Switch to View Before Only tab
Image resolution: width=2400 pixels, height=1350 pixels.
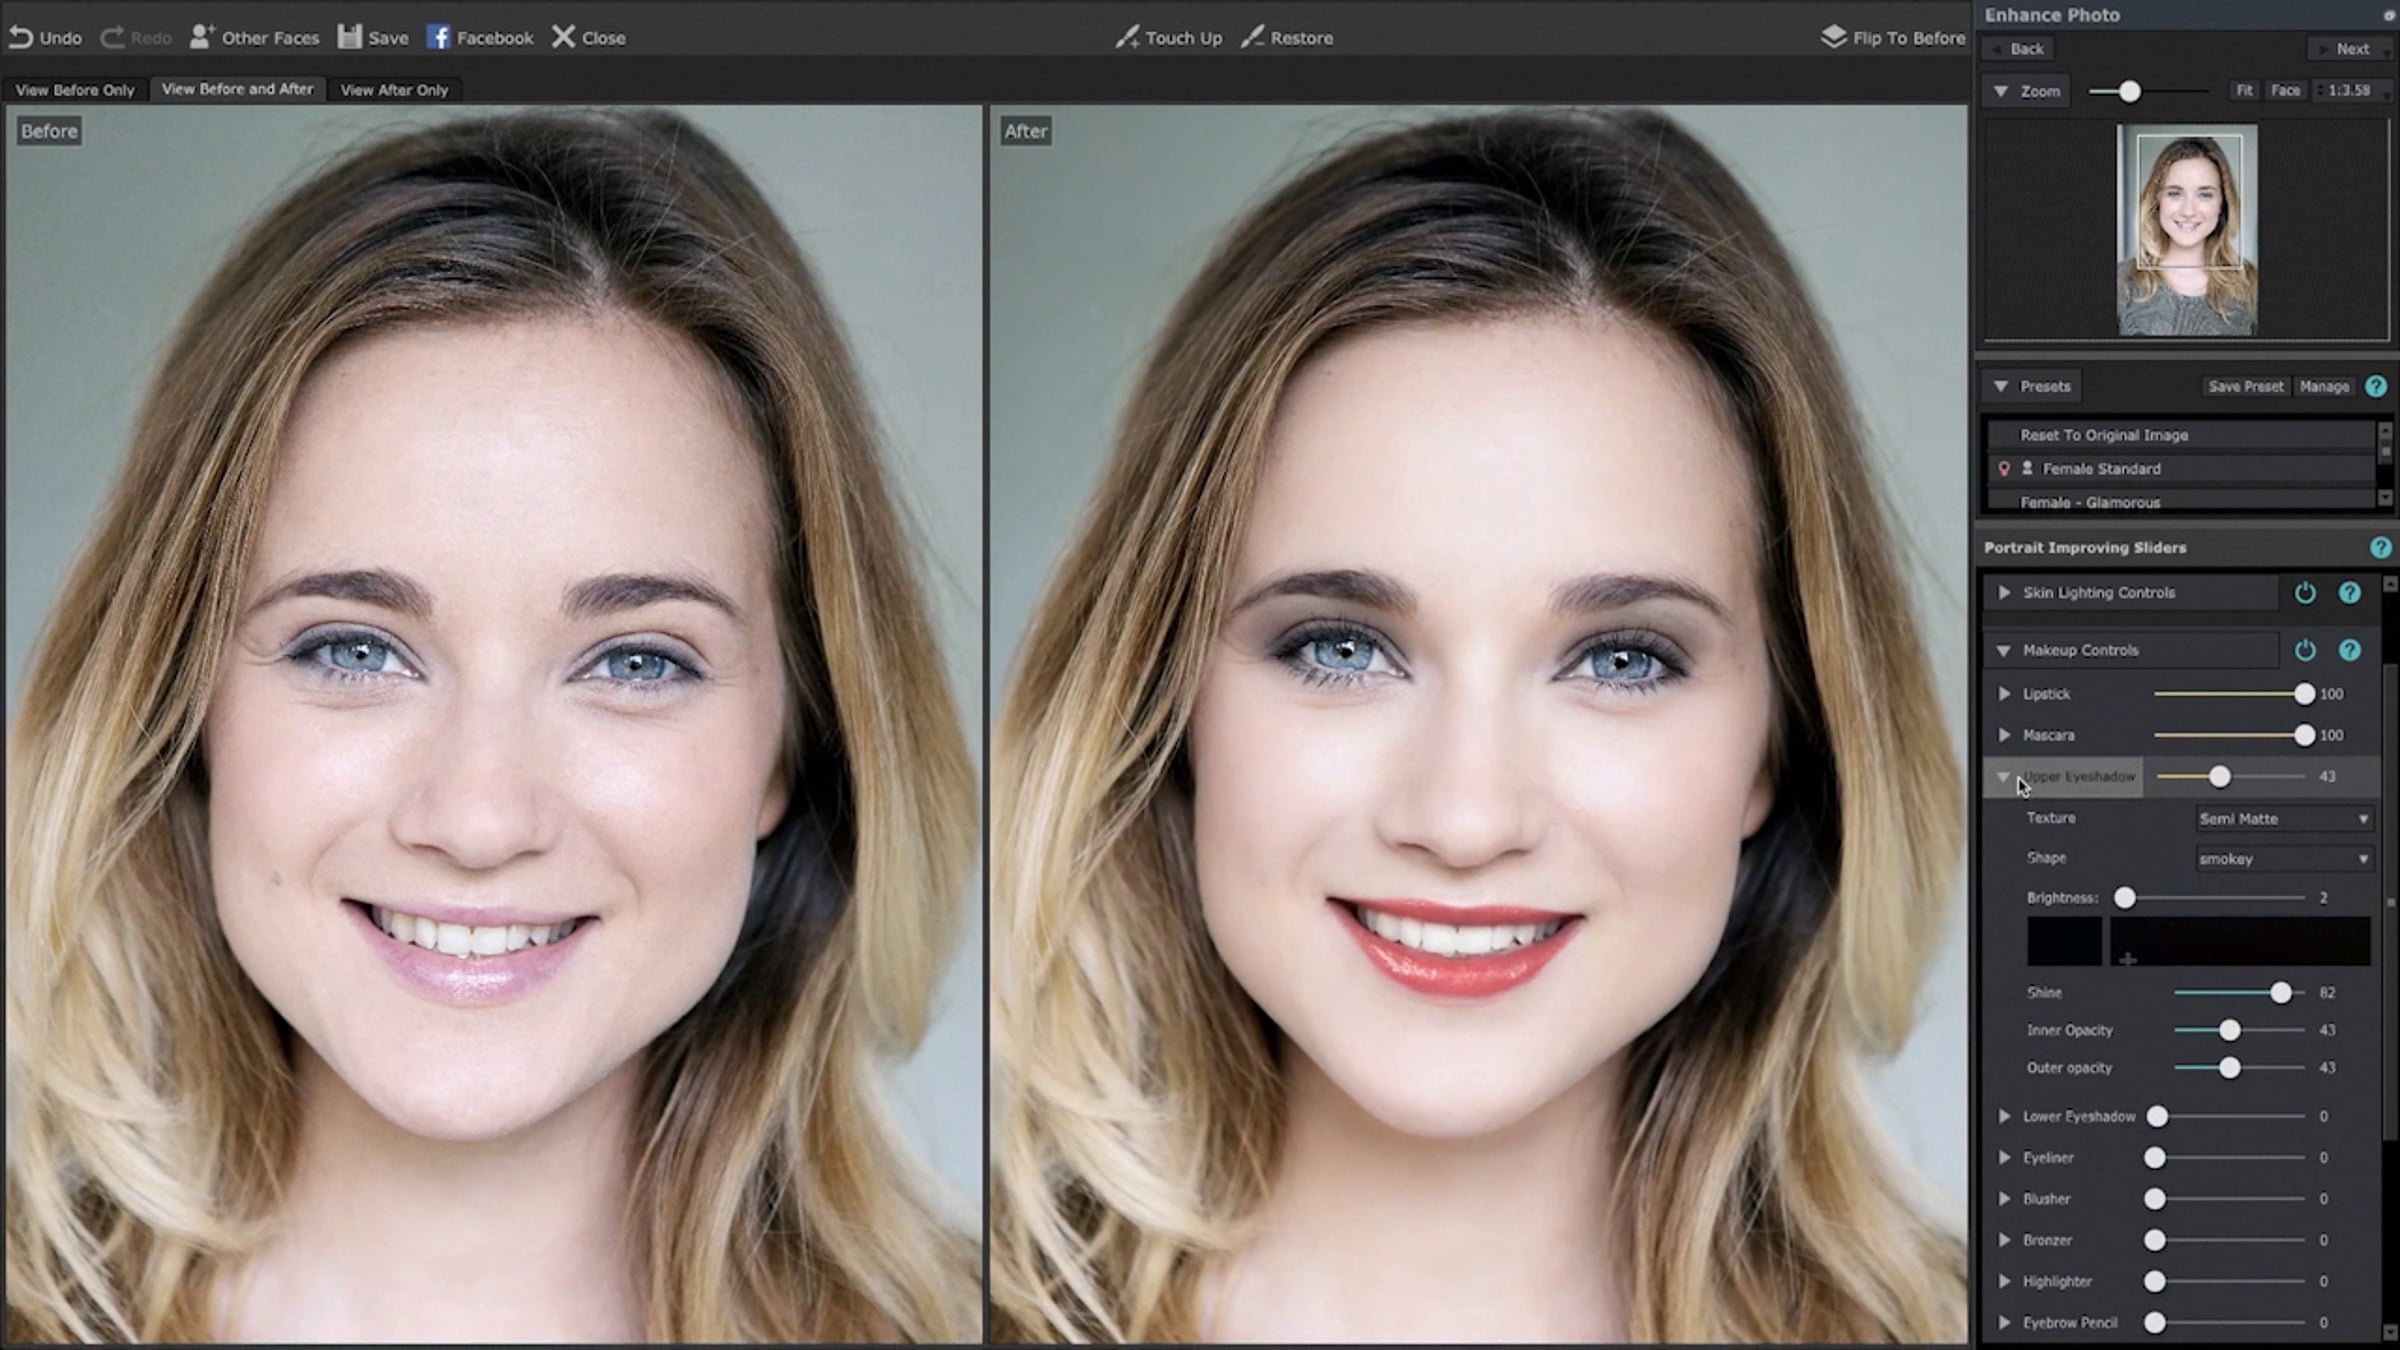pyautogui.click(x=75, y=90)
